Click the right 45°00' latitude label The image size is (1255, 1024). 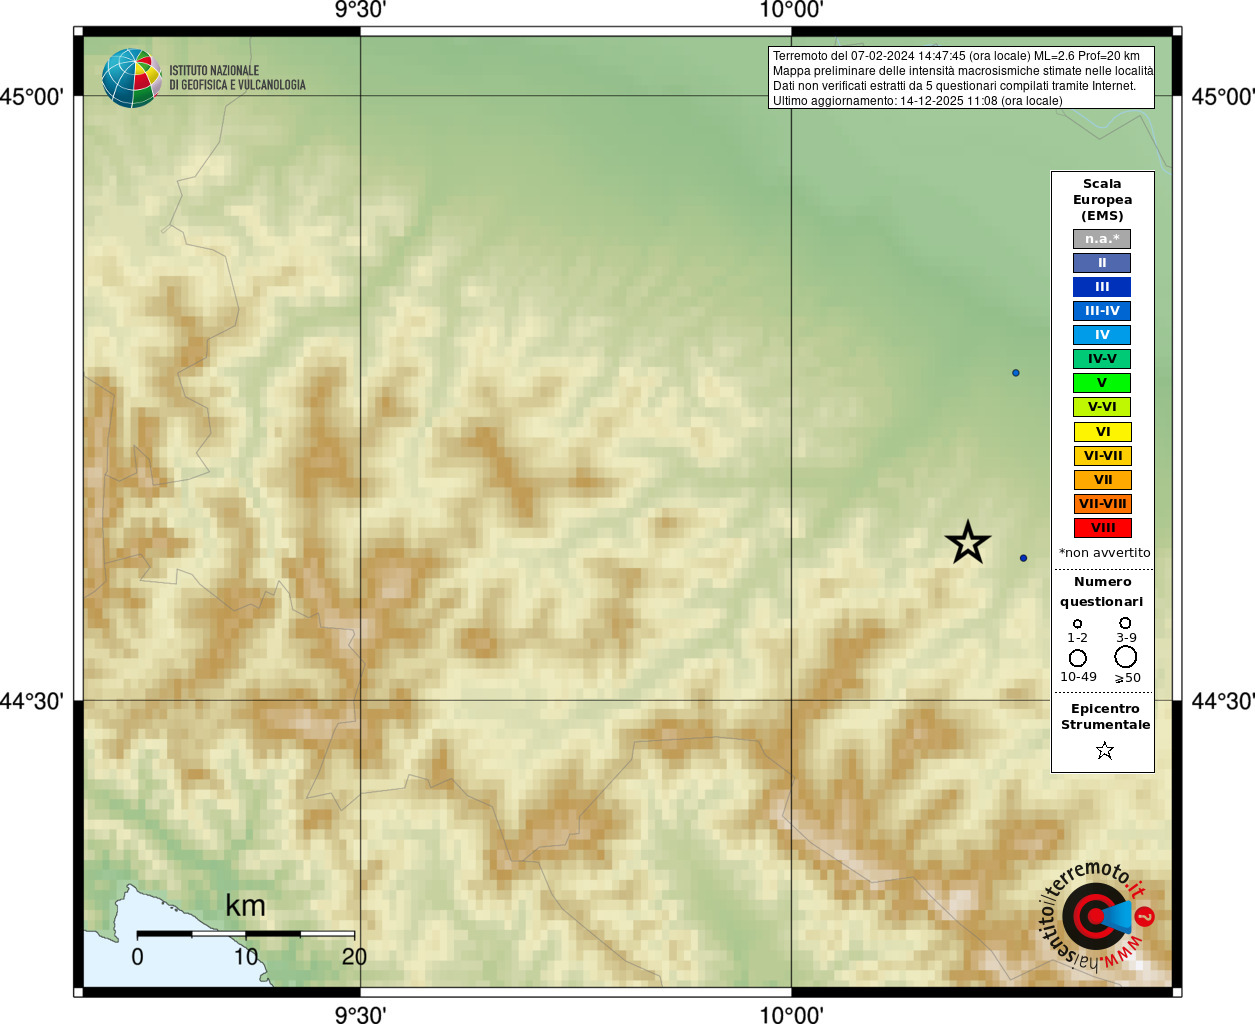1222,97
